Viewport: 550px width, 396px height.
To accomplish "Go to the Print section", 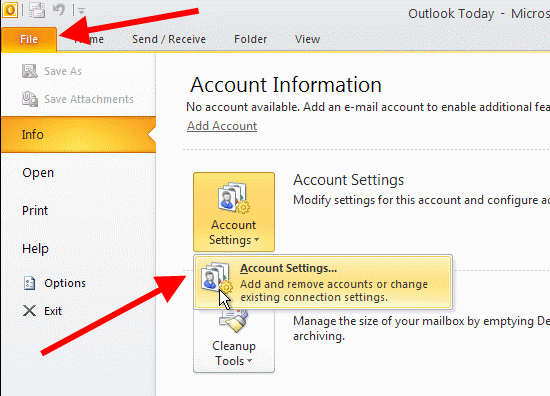I will click(35, 210).
